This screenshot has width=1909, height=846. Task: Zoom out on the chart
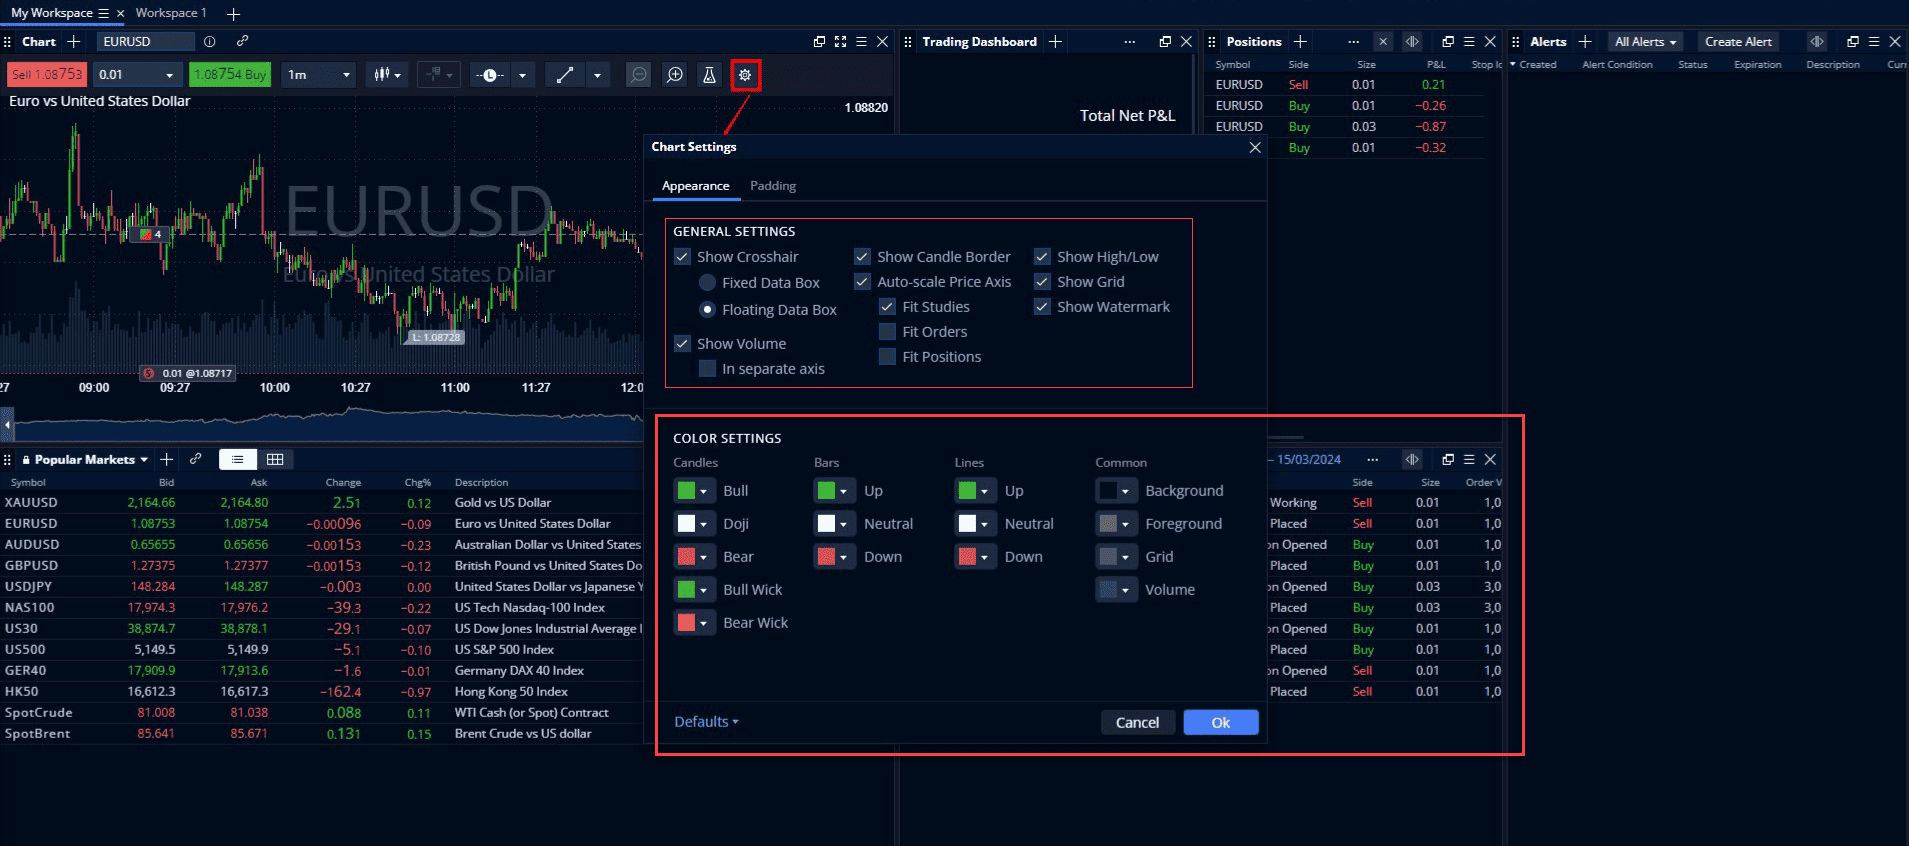(x=638, y=75)
